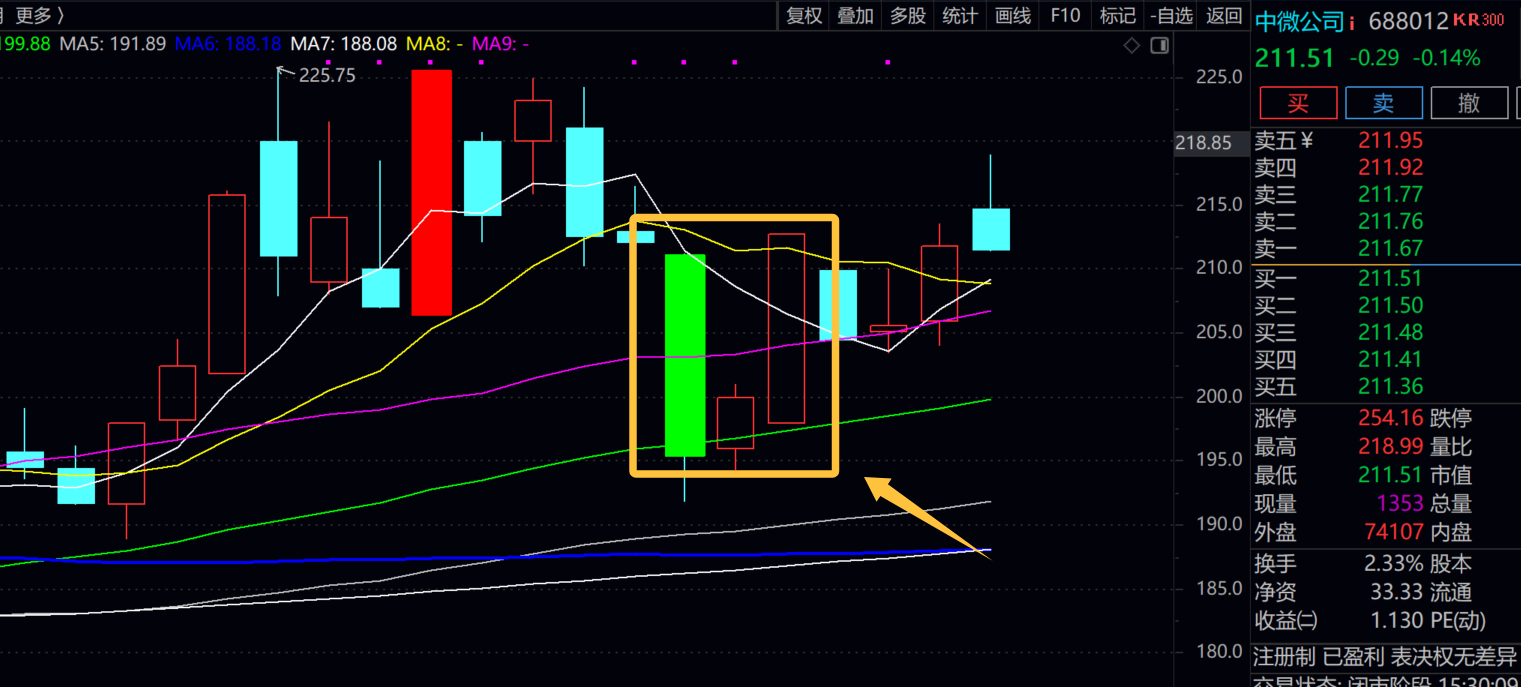Open the 画线 drawing tools menu
The height and width of the screenshot is (687, 1521).
(1013, 15)
